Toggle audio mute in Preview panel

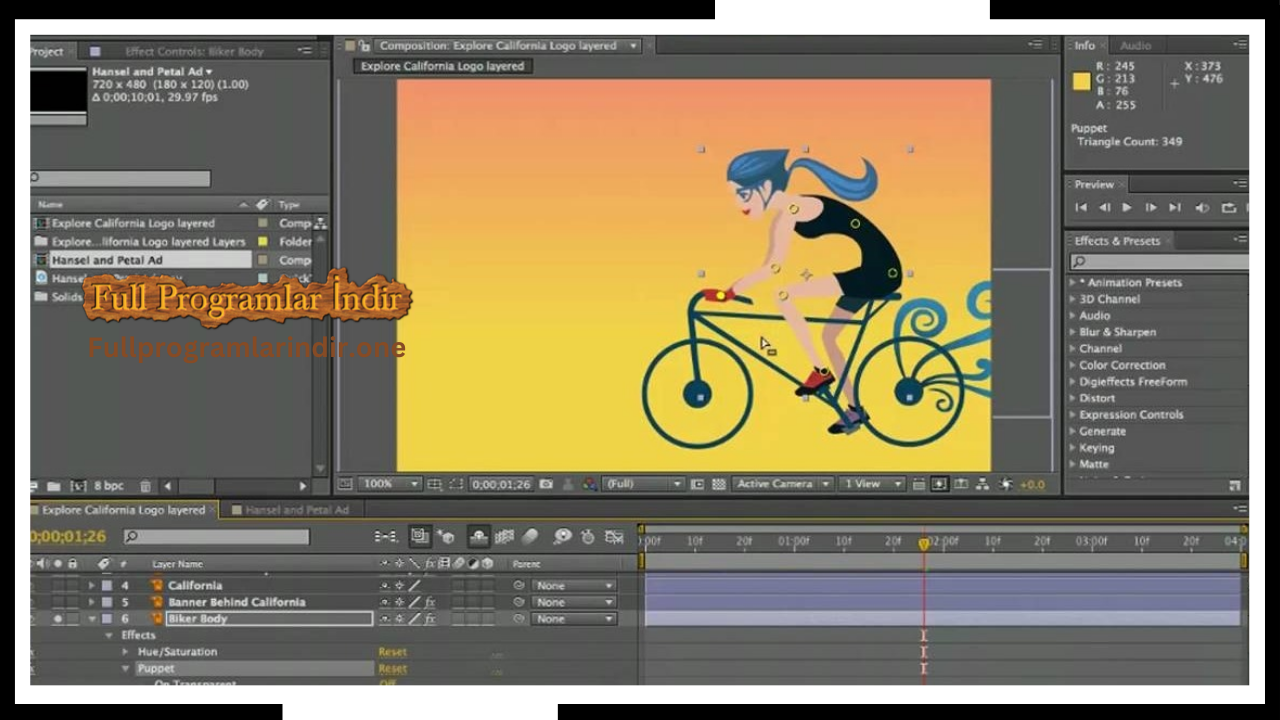pyautogui.click(x=1202, y=208)
